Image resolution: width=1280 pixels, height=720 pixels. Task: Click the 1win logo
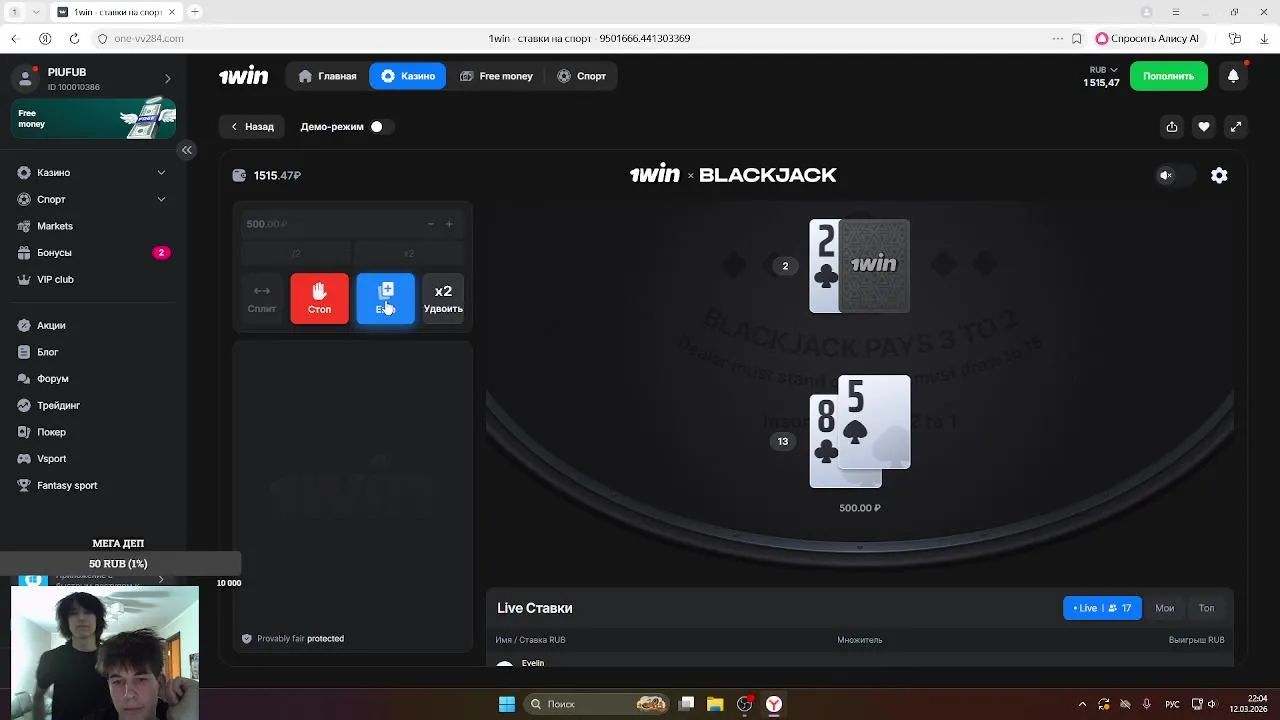pyautogui.click(x=244, y=76)
